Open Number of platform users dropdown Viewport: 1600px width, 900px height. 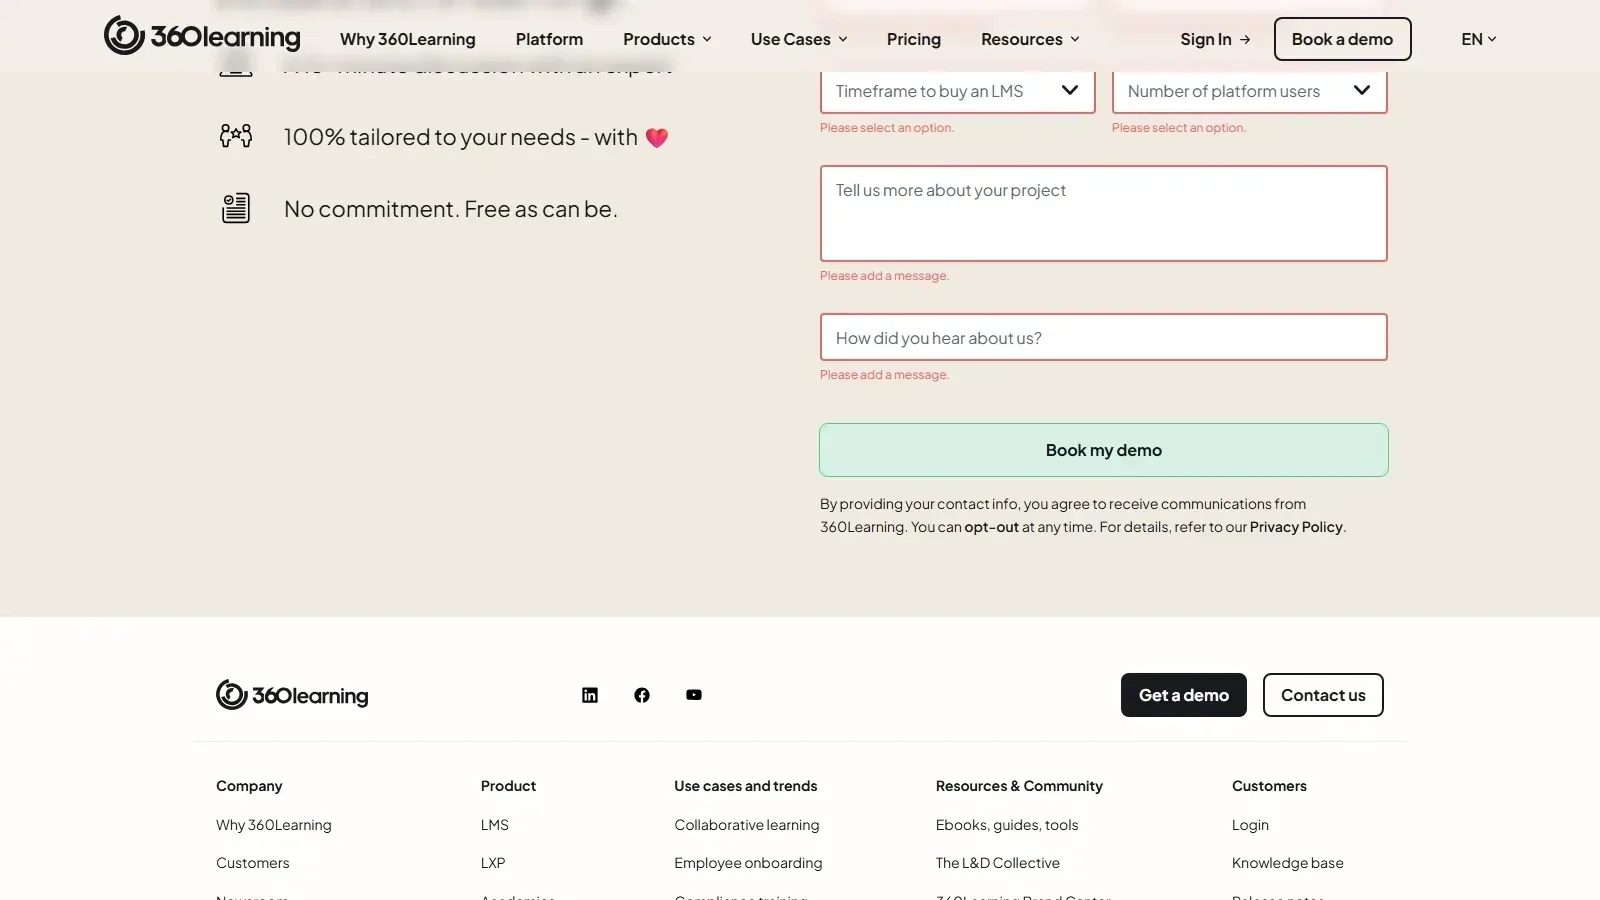click(x=1249, y=91)
